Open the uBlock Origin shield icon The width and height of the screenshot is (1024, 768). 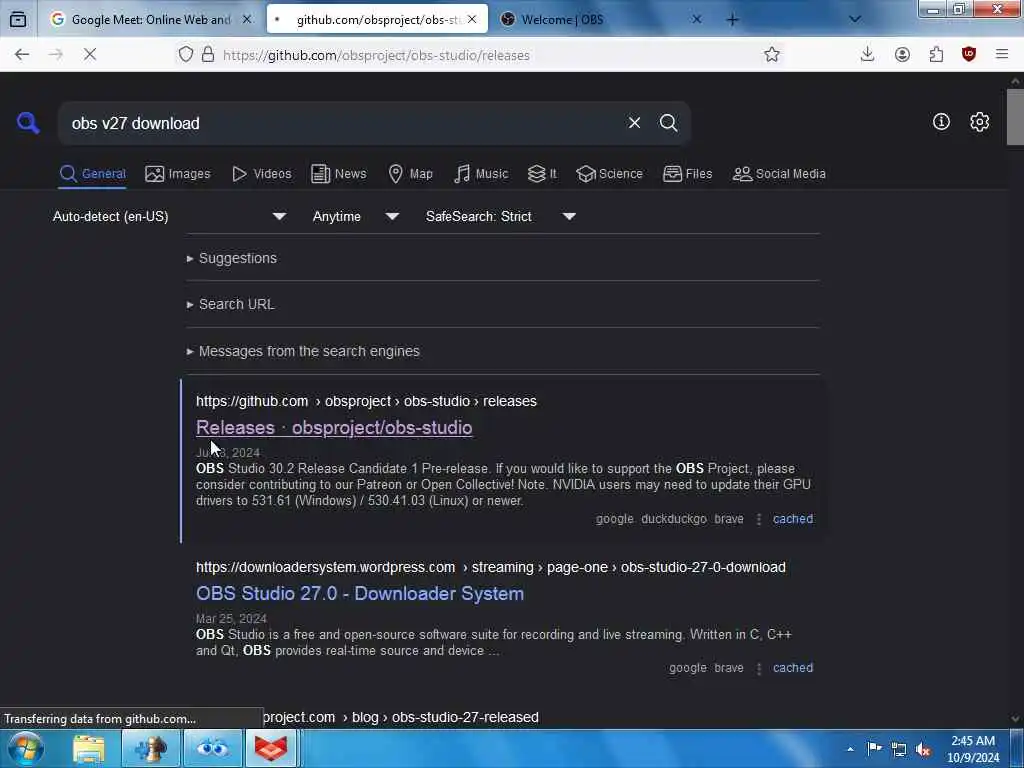pos(969,55)
